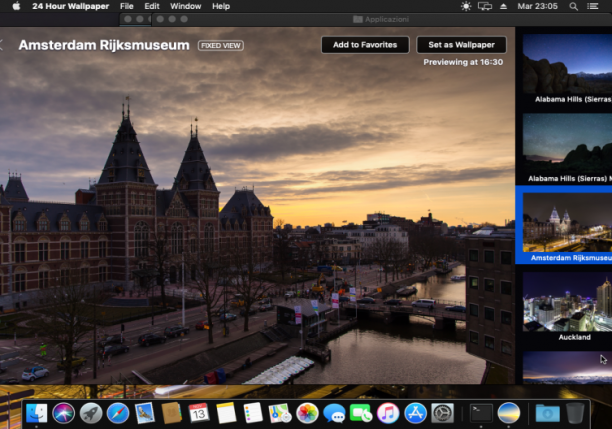Open the Apple menu
Screen dimensions: 612x429
tap(16, 6)
